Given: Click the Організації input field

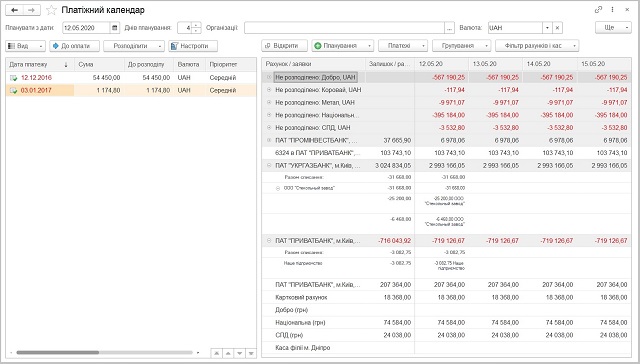Looking at the screenshot, I should tap(344, 28).
